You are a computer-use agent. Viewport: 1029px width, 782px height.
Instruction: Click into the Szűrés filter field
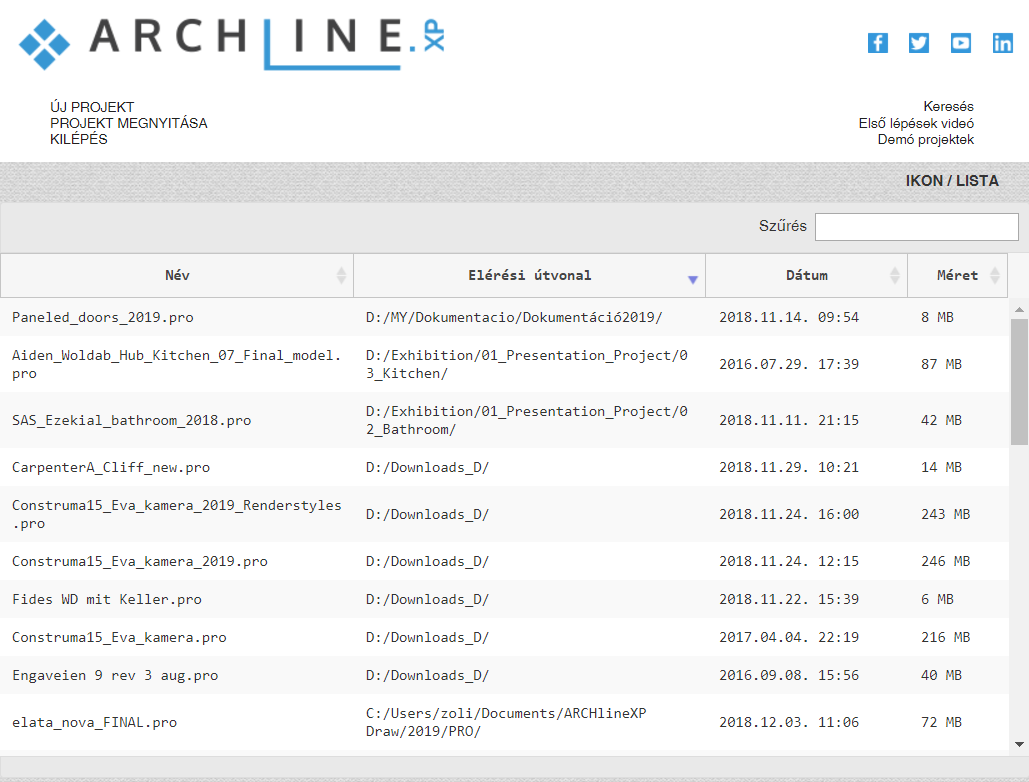click(916, 227)
